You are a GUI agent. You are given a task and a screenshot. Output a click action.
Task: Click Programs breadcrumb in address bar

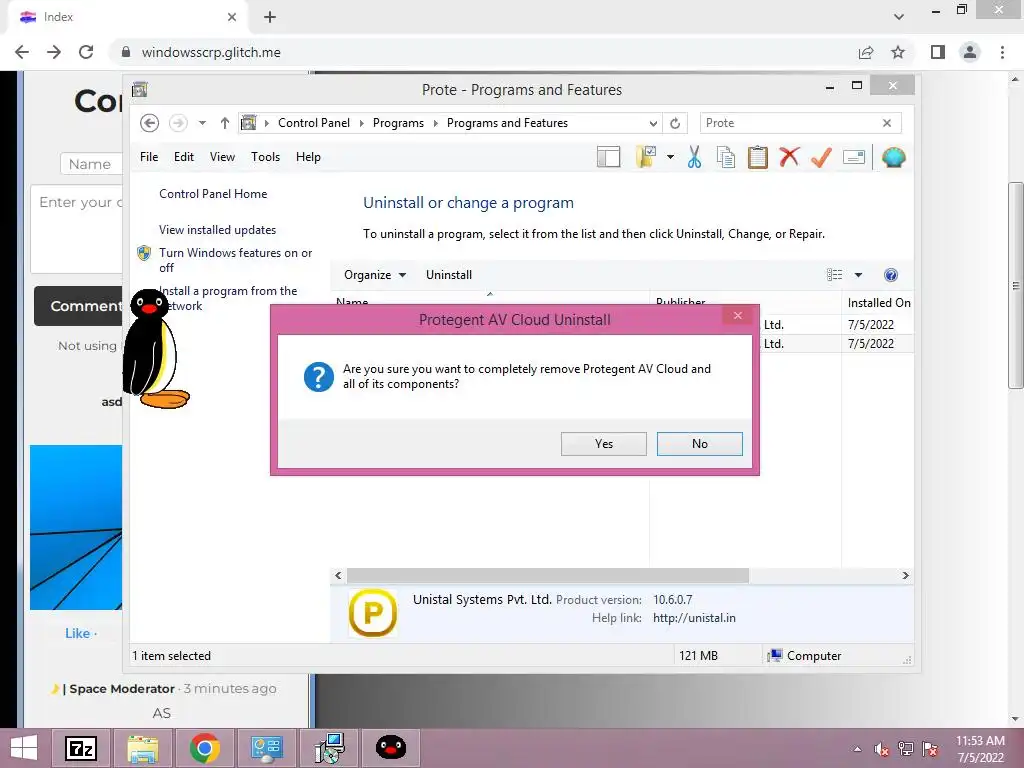398,123
